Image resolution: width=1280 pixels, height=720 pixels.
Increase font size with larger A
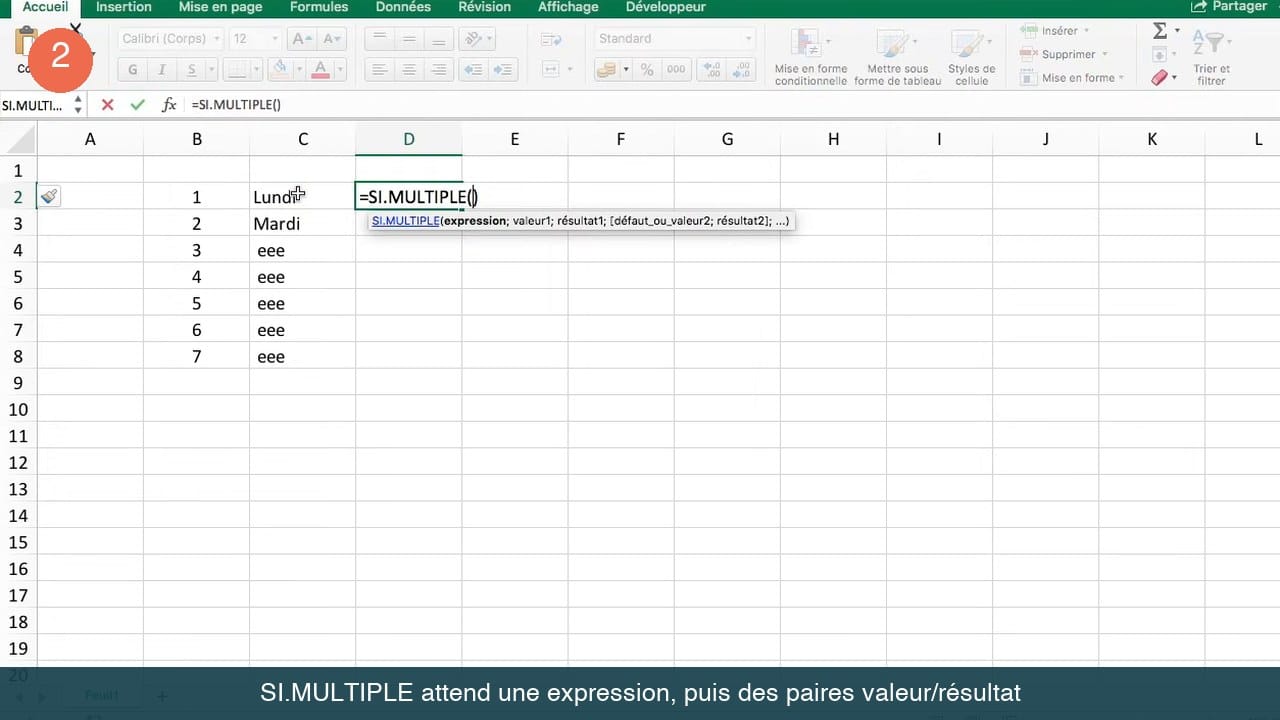300,39
